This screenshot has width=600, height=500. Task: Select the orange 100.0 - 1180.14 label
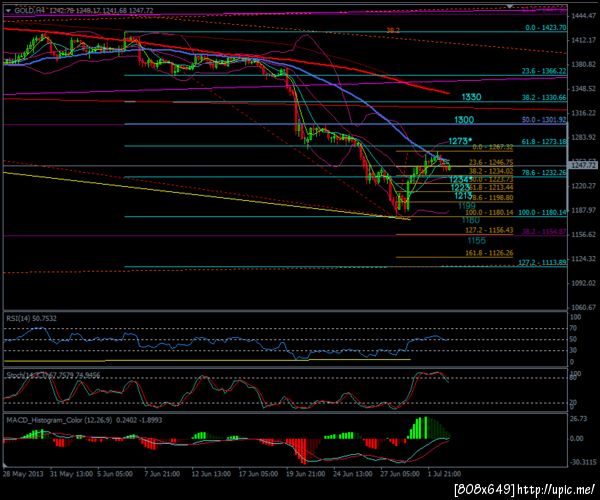point(489,212)
